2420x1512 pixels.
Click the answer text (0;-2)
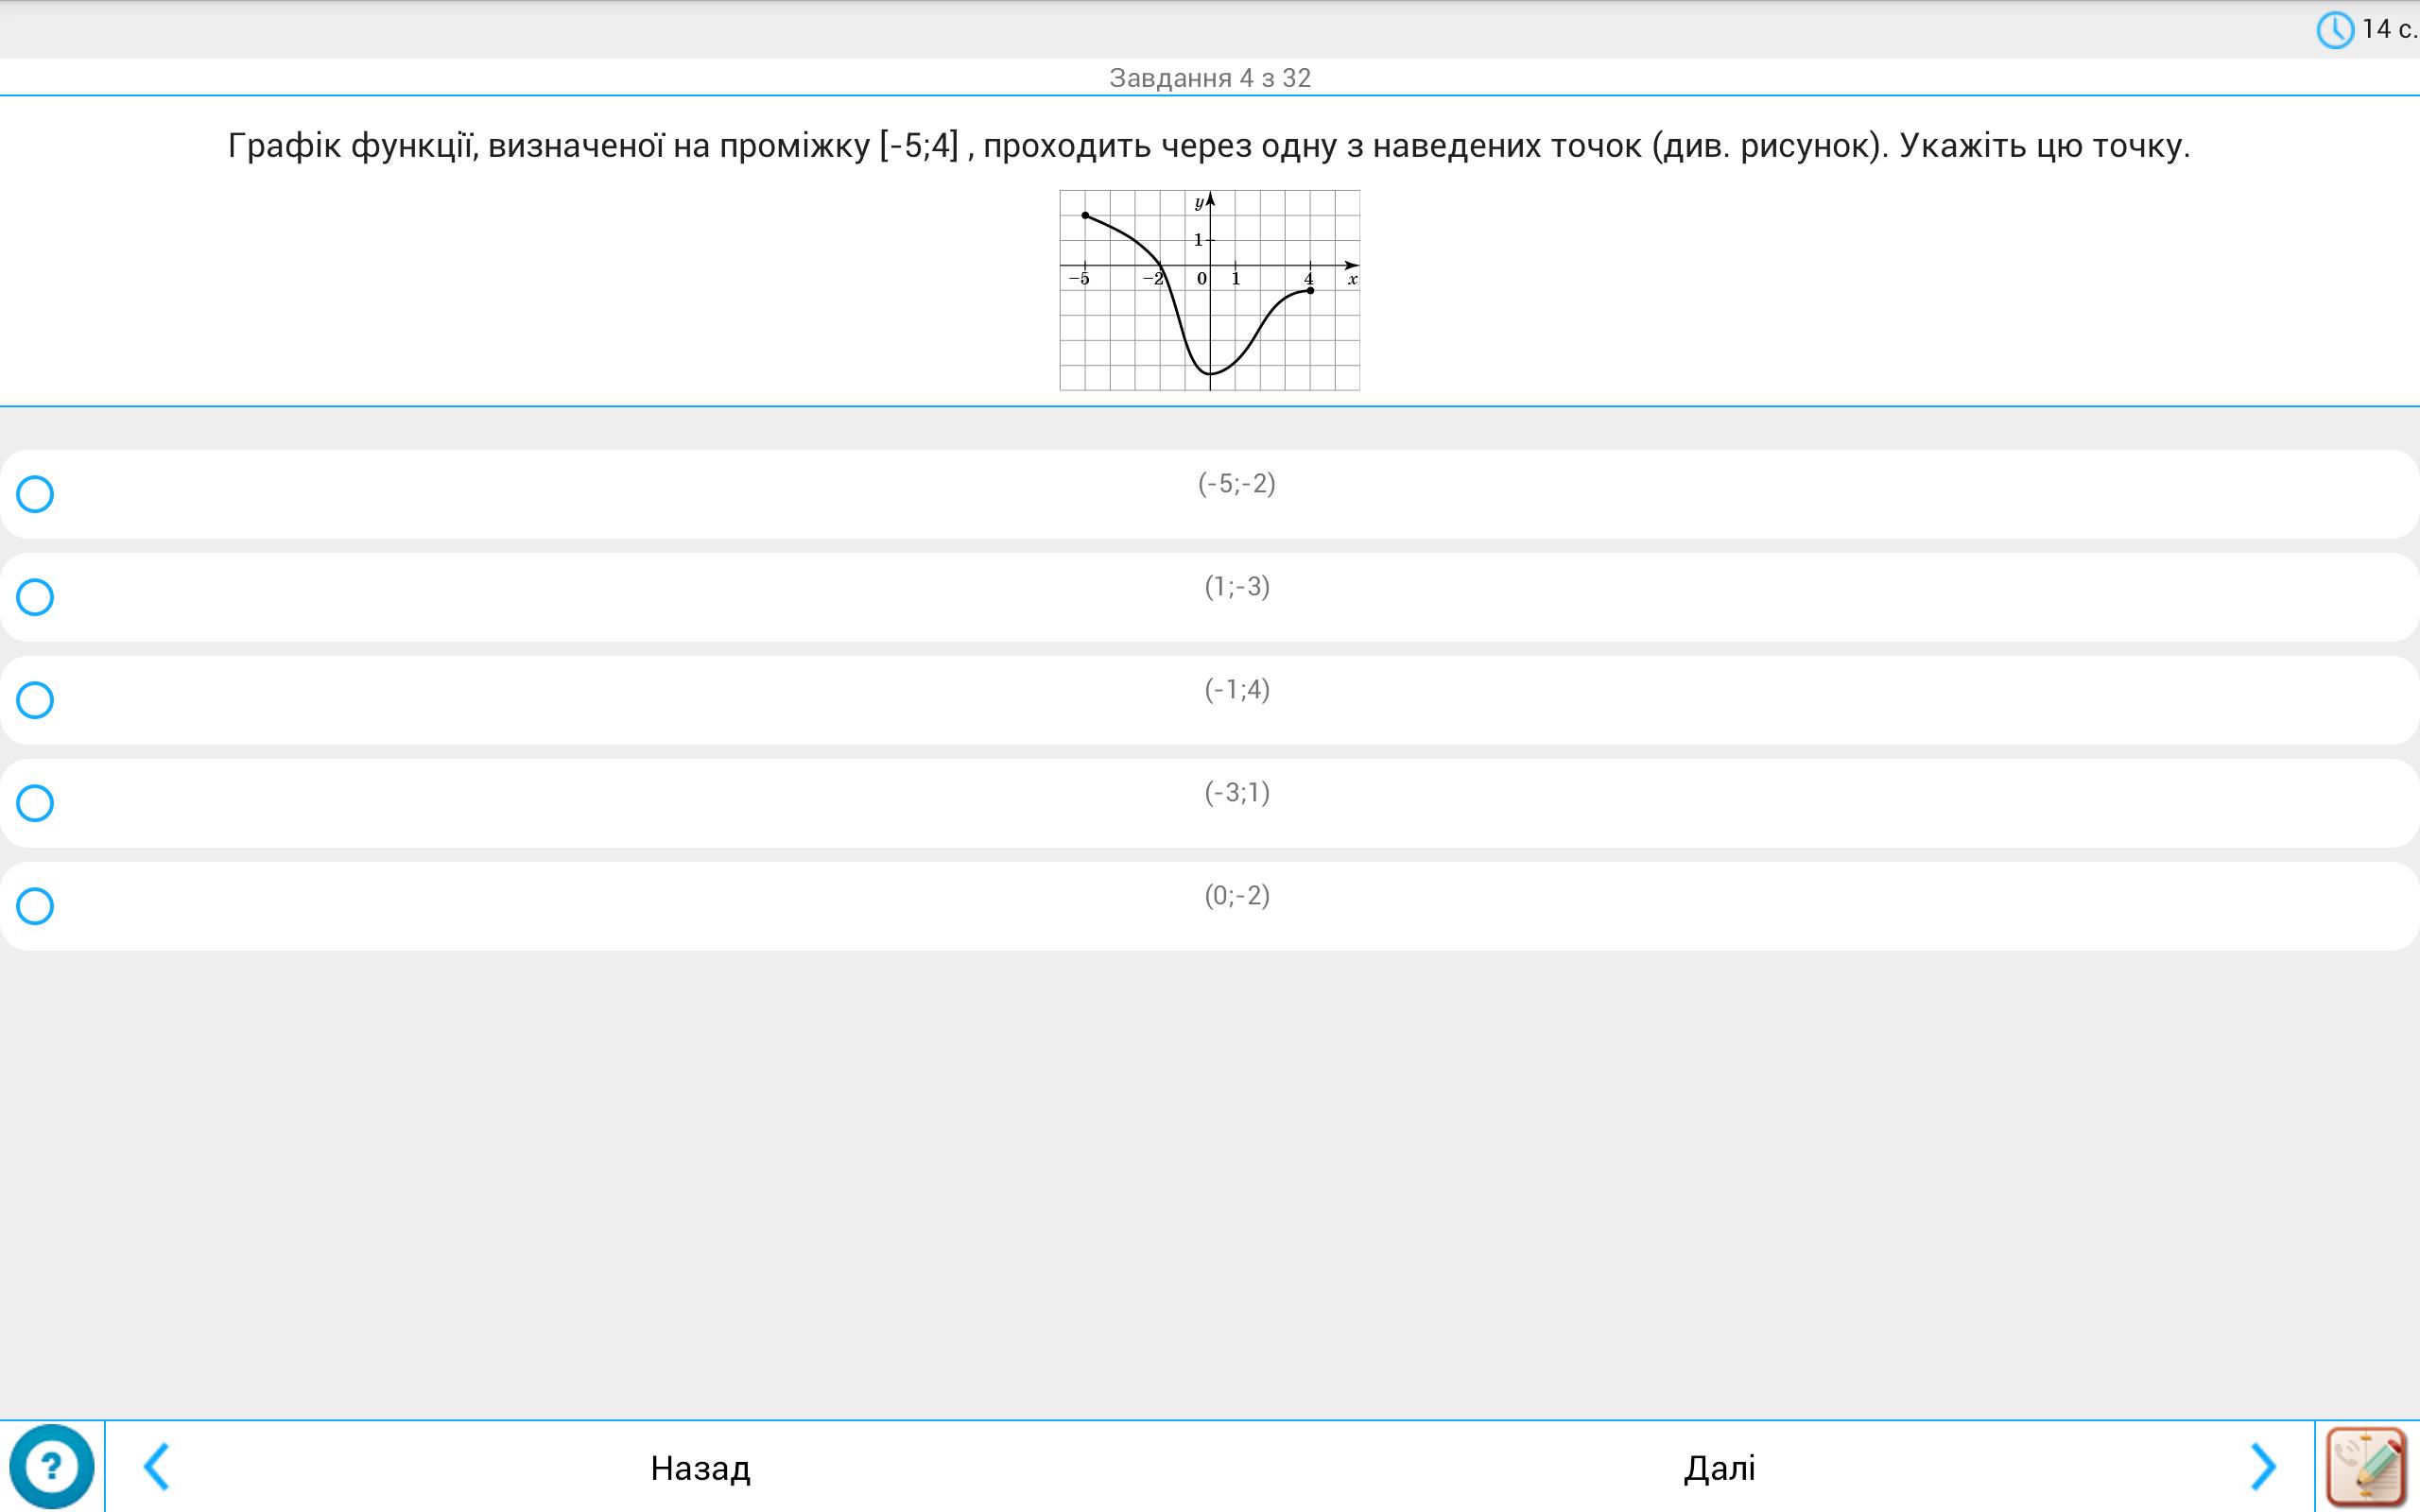(1236, 896)
